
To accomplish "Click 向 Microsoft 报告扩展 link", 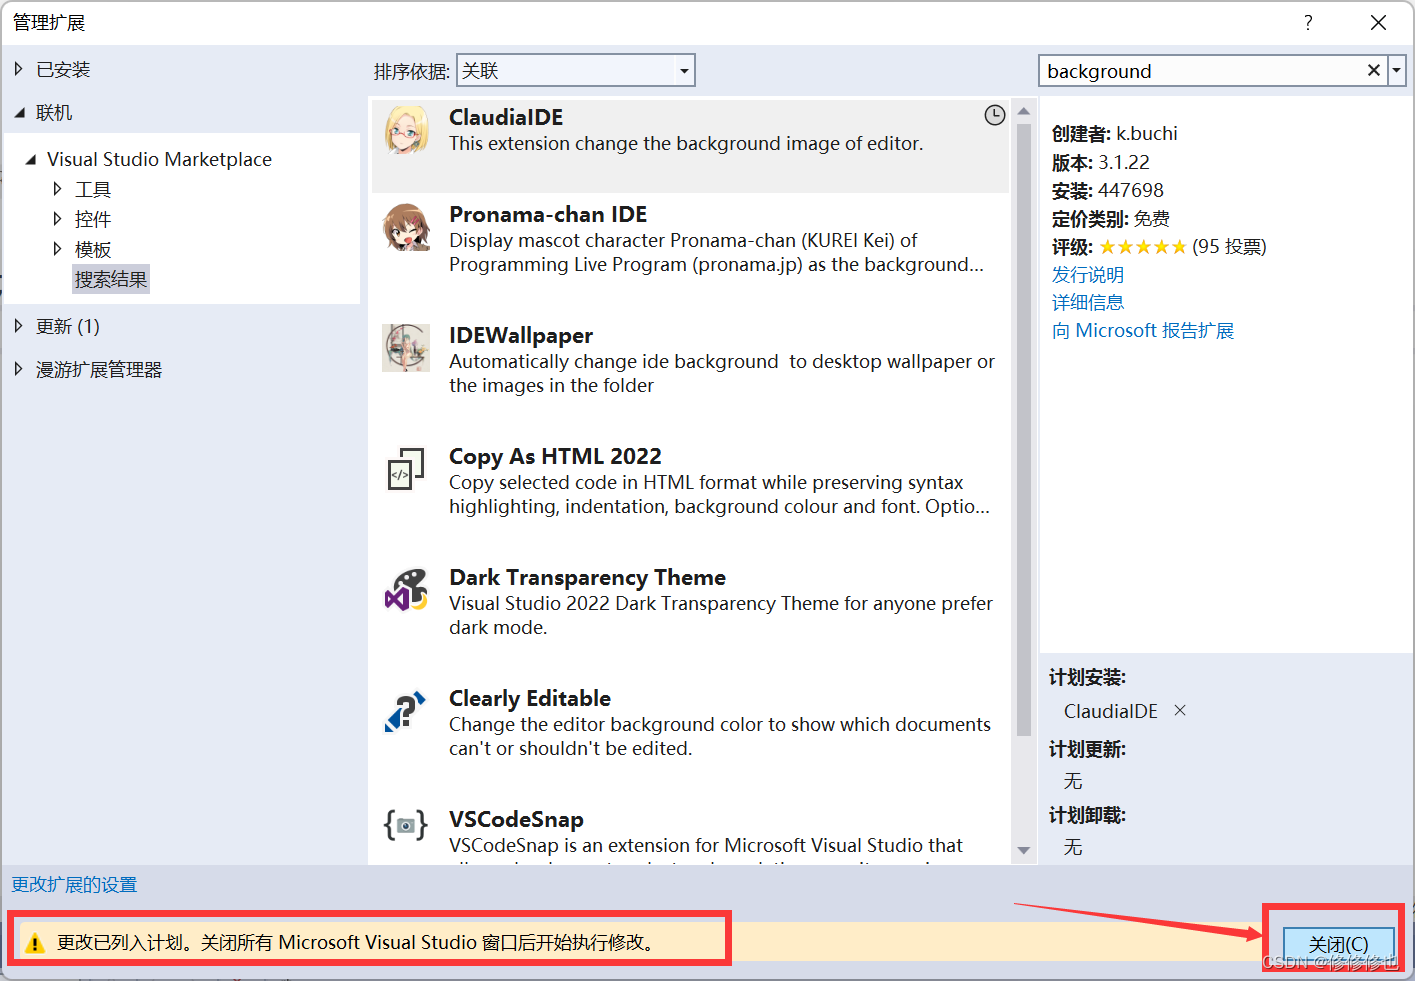I will click(1143, 330).
